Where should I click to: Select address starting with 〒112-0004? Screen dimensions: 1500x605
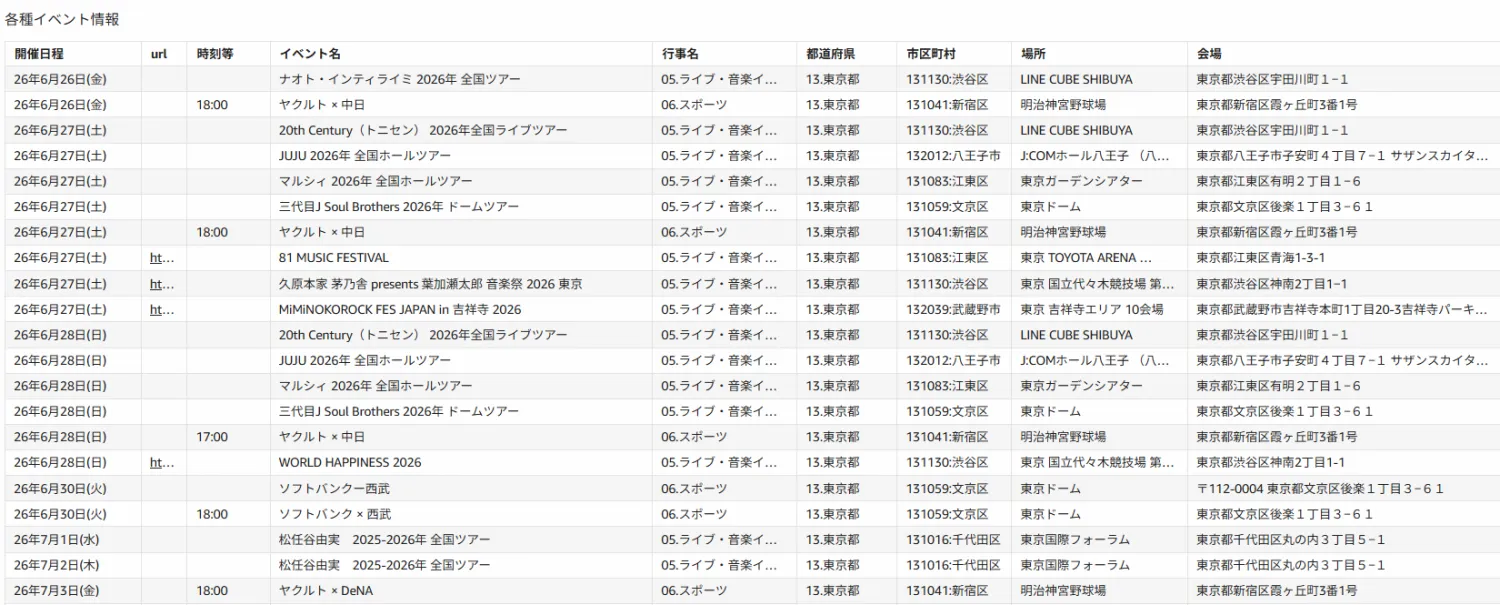(1320, 489)
